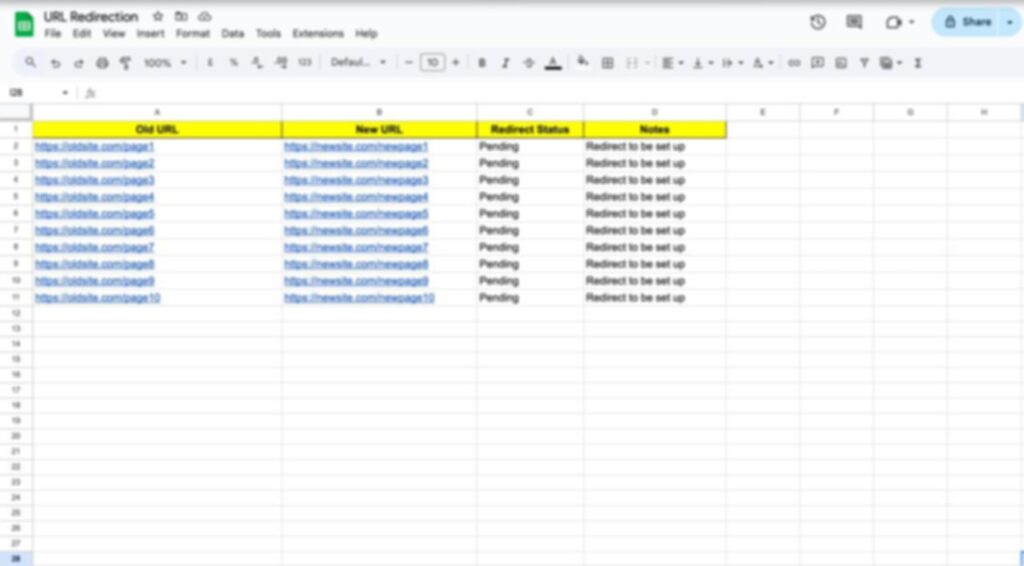Open the version history clock icon
The width and height of the screenshot is (1024, 566).
click(818, 22)
